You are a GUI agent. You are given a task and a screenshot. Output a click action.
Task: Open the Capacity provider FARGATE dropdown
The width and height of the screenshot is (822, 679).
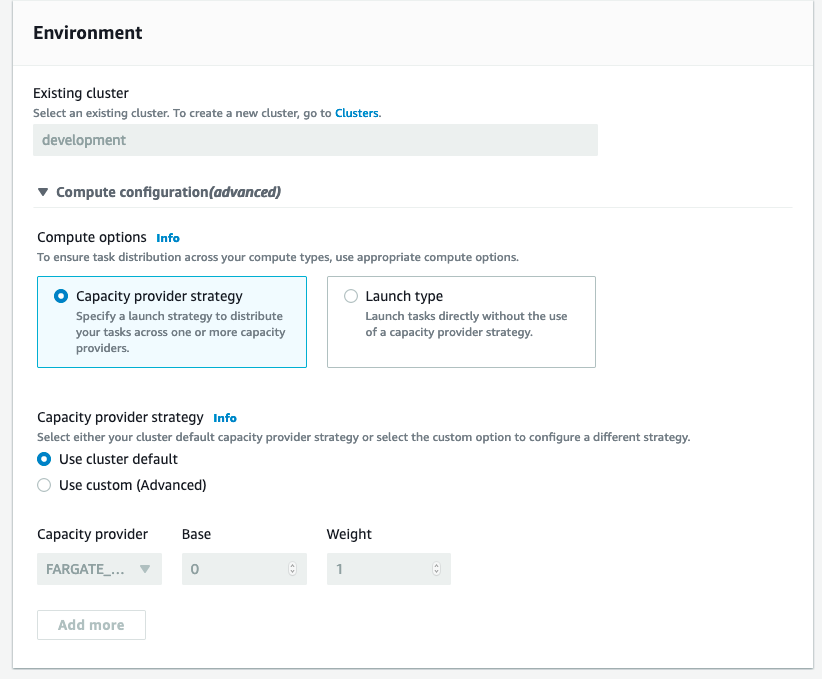[x=98, y=569]
